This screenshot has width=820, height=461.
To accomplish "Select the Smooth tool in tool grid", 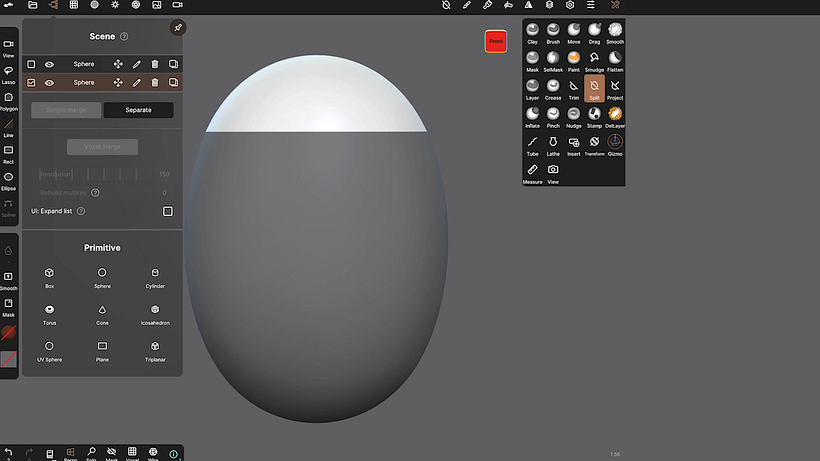I will (x=615, y=33).
